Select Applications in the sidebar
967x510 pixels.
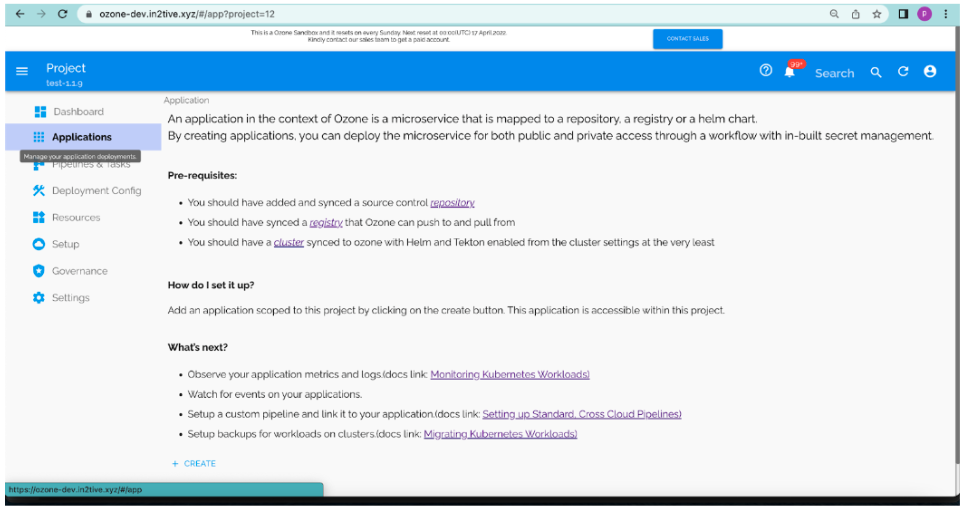81,137
